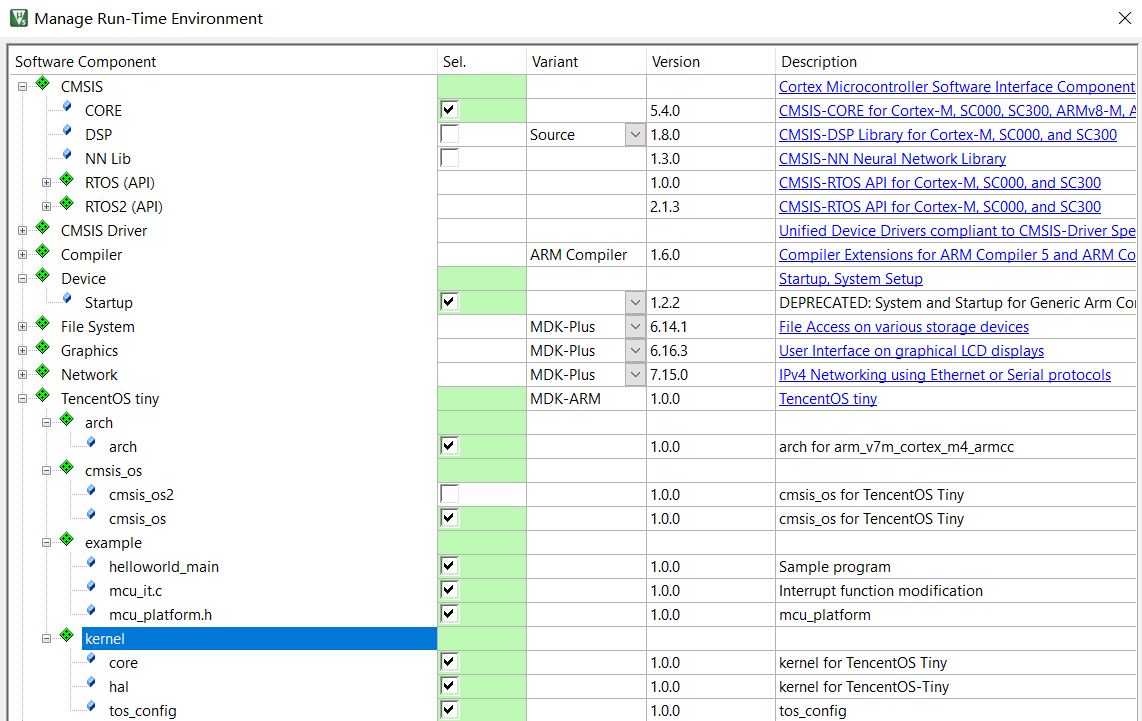This screenshot has width=1142, height=721.
Task: Click the blue component icon next to CORE
Action: coord(67,108)
